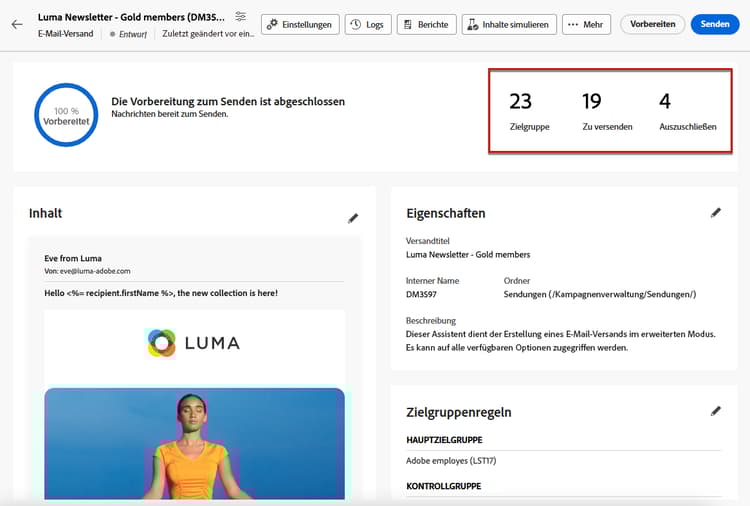Click Adobe employes (LST17) target group
Screen dimensions: 750x506
[x=451, y=461]
